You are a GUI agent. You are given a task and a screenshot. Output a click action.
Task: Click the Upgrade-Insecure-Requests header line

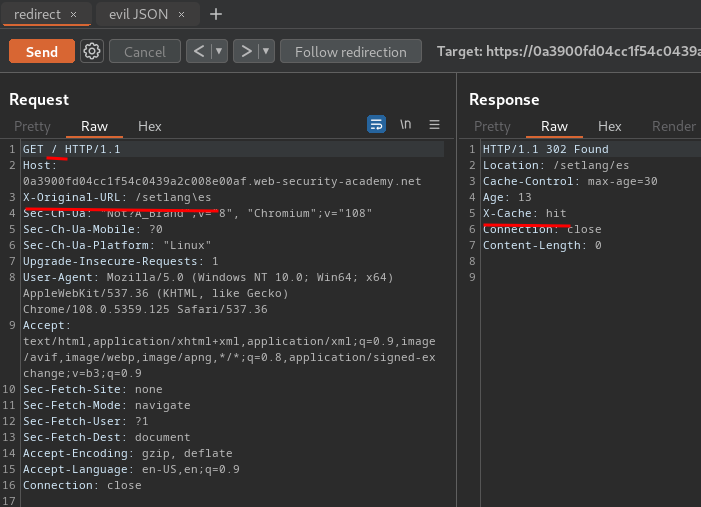[121, 261]
